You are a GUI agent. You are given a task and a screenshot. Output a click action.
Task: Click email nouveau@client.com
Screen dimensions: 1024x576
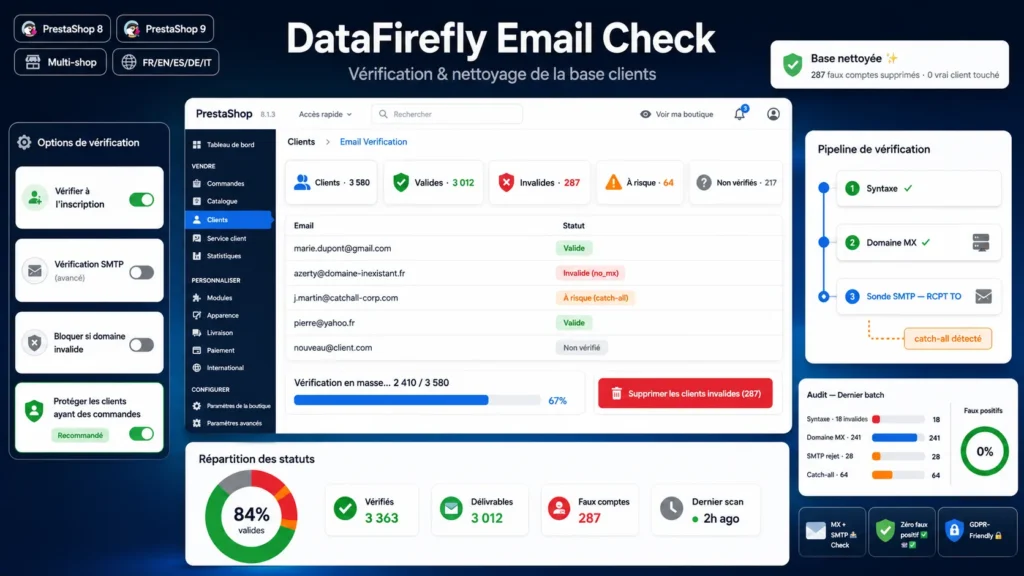pos(333,347)
